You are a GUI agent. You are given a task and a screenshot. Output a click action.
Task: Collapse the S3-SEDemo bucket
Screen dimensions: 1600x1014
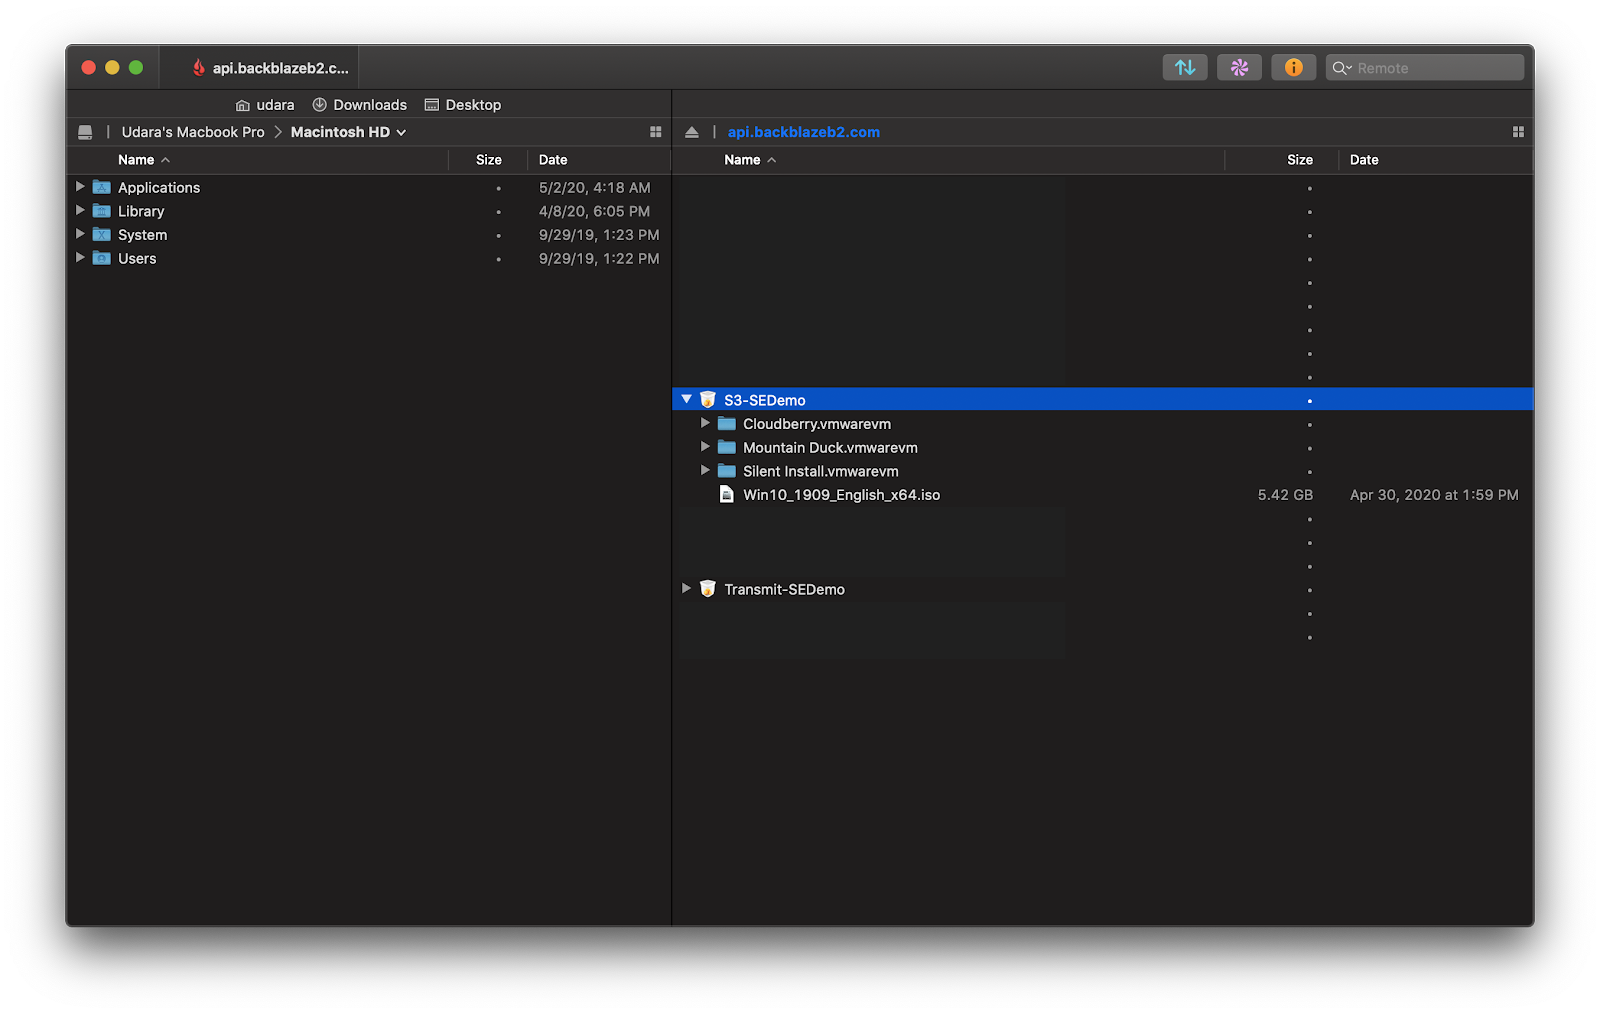point(686,399)
